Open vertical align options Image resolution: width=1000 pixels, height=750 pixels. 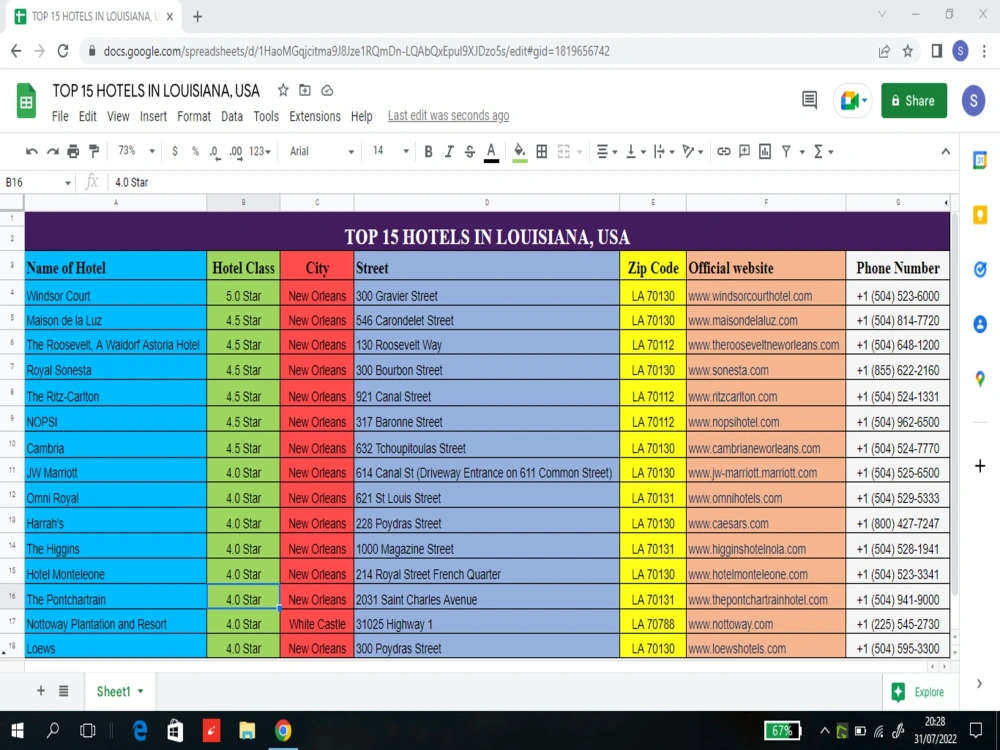(635, 152)
